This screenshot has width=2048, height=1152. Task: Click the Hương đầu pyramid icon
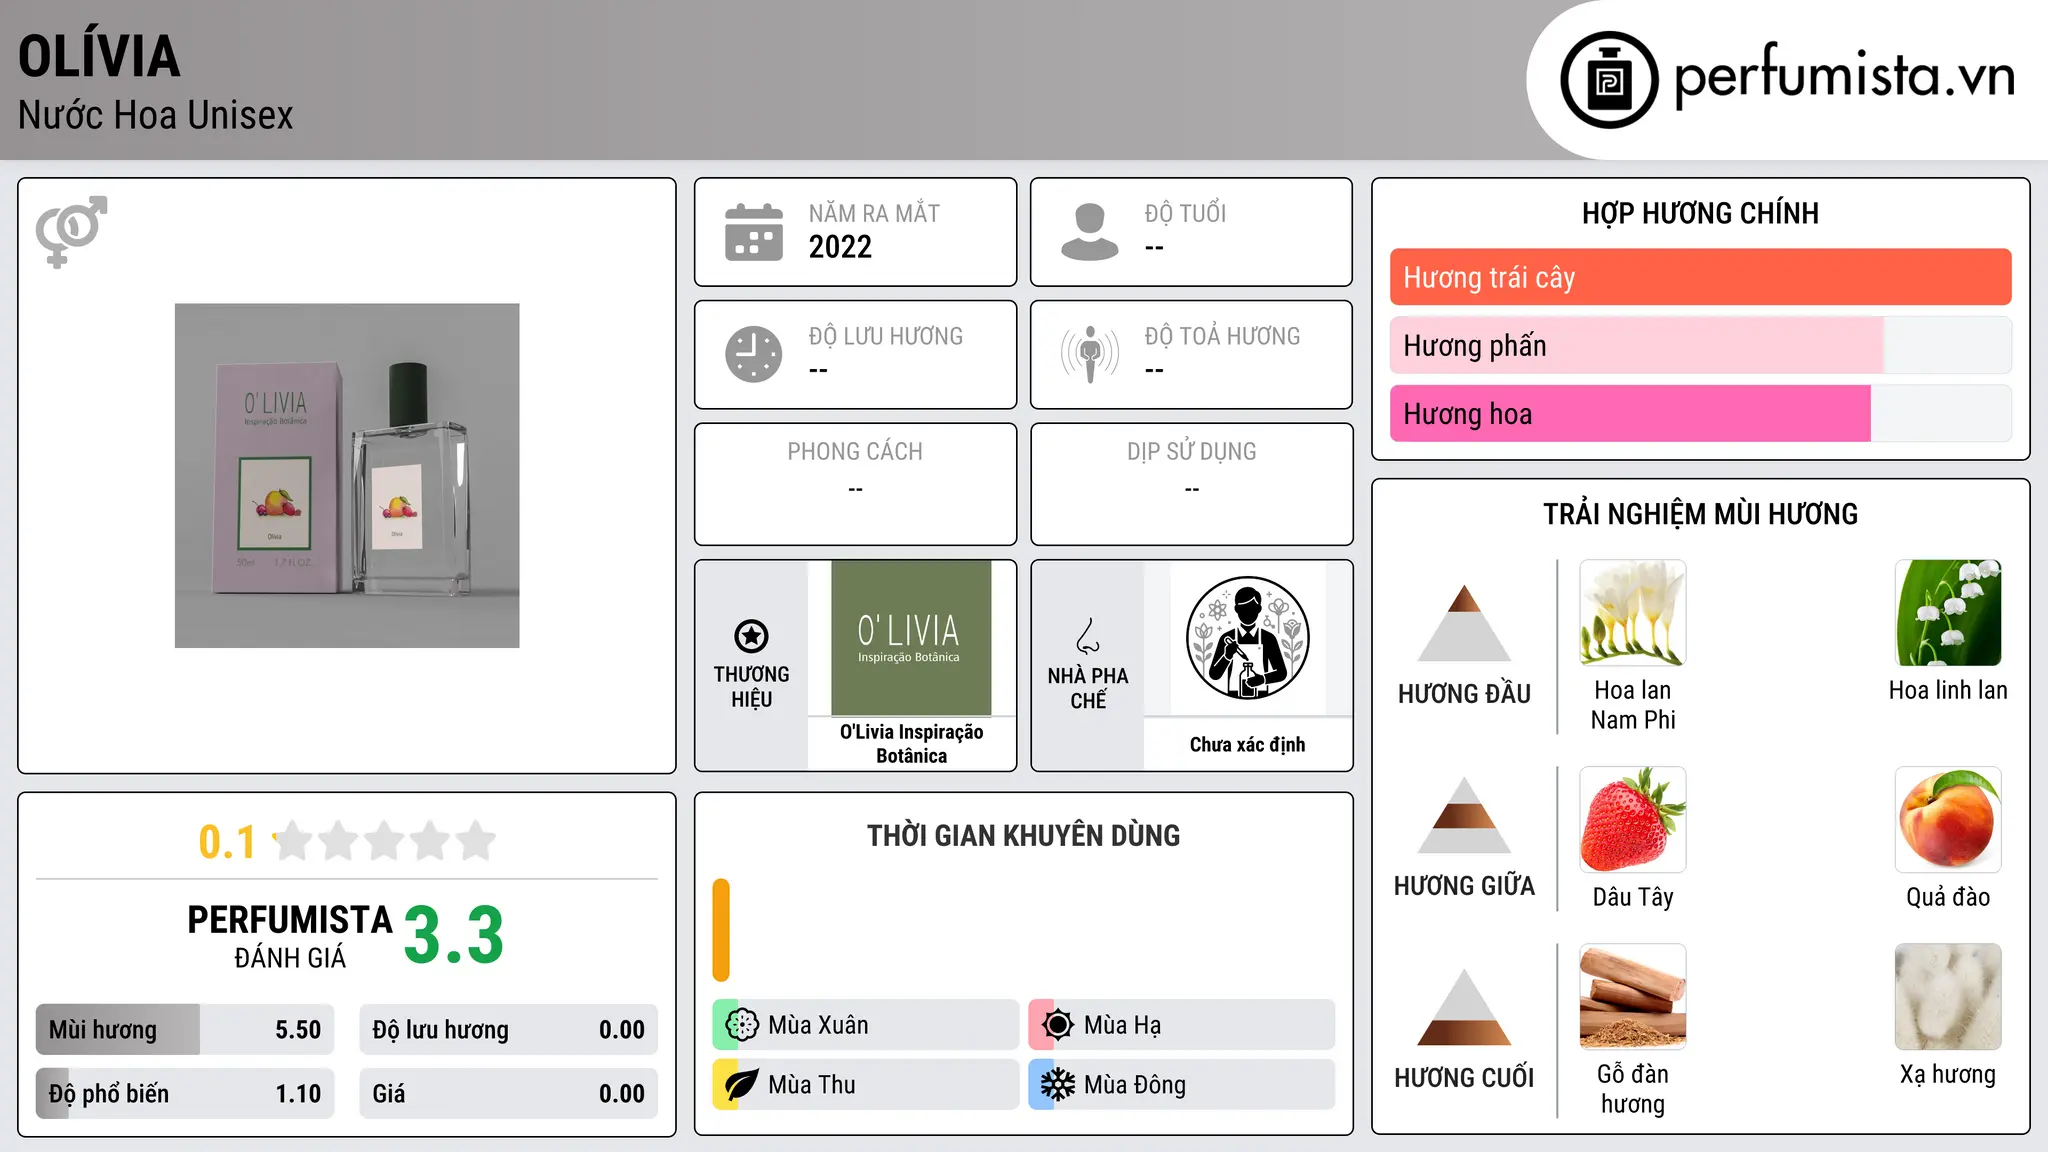[1465, 623]
